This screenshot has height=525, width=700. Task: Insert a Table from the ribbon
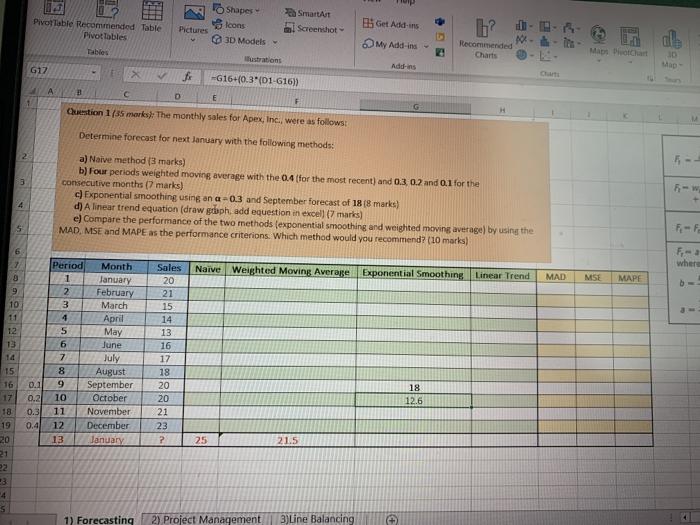pos(151,17)
